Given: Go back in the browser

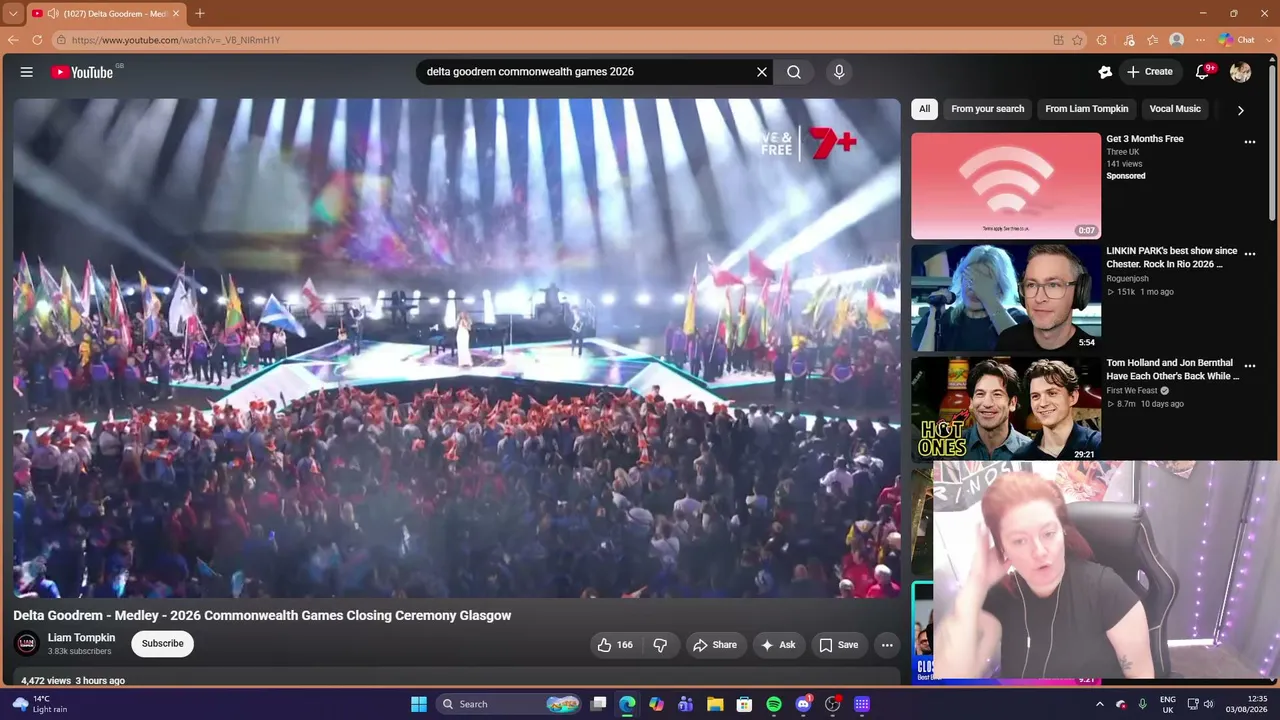Looking at the screenshot, I should click(13, 40).
